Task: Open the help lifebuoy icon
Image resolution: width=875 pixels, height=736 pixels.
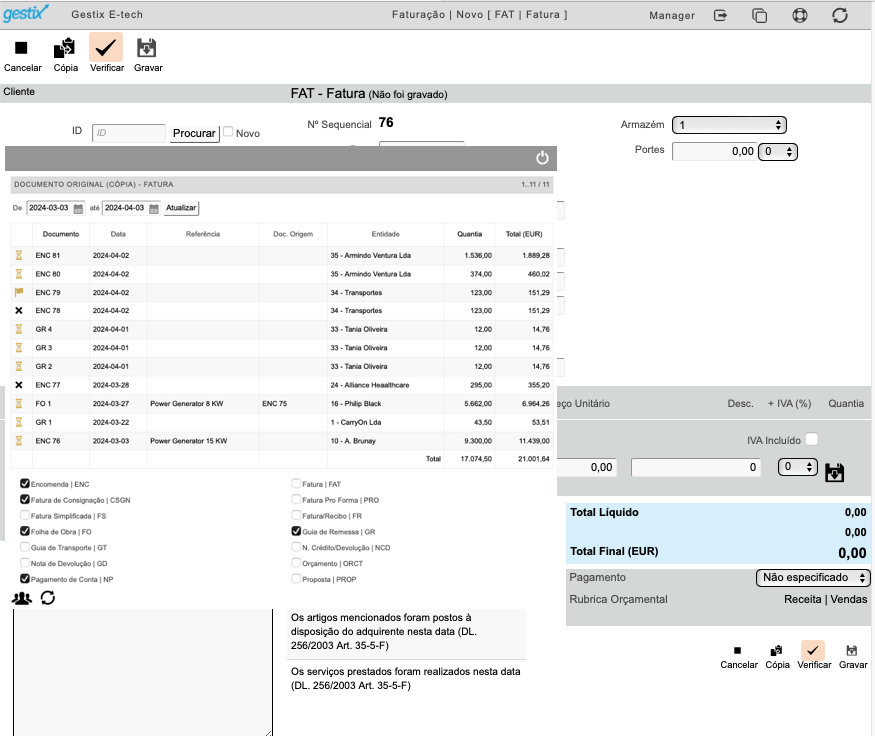Action: (x=800, y=15)
